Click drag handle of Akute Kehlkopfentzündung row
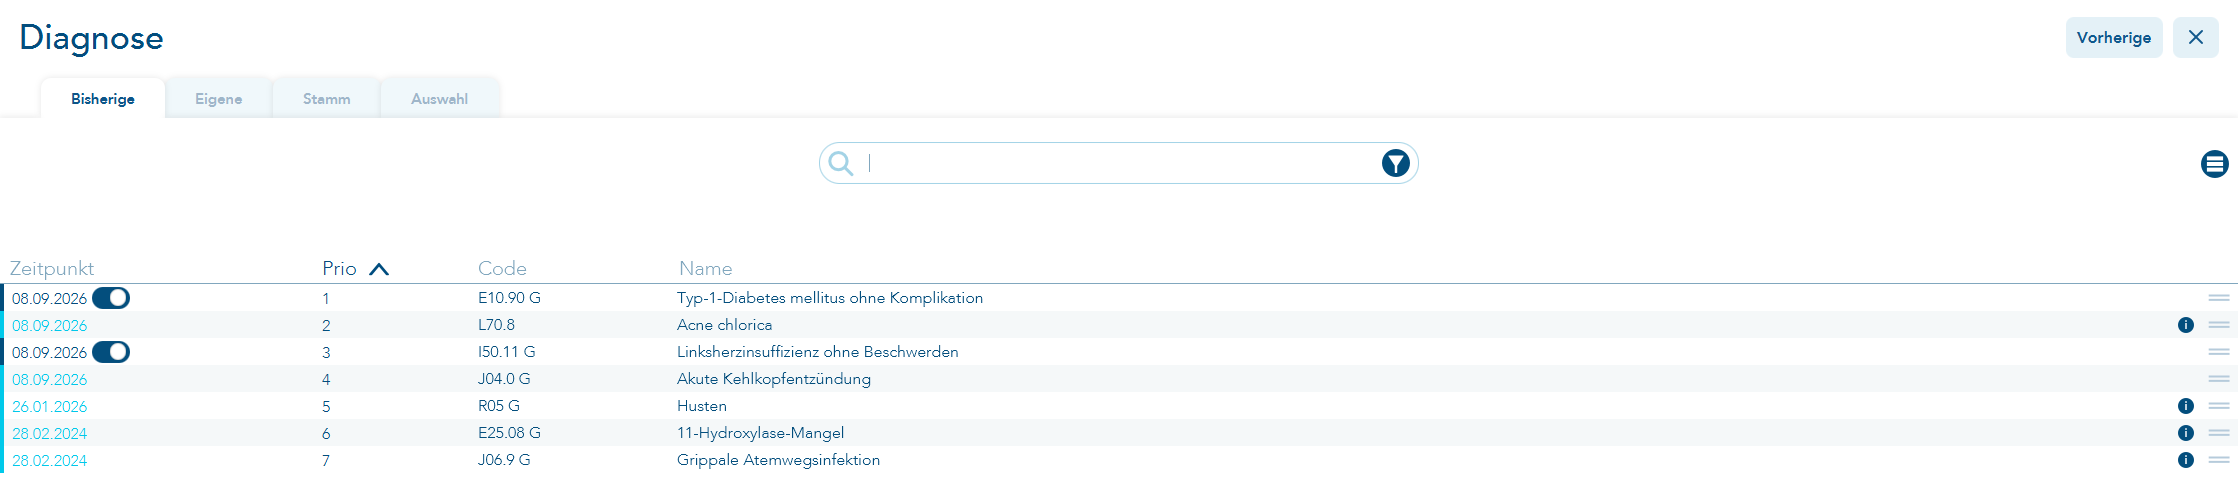Screen dimensions: 2238x489 [2219, 379]
